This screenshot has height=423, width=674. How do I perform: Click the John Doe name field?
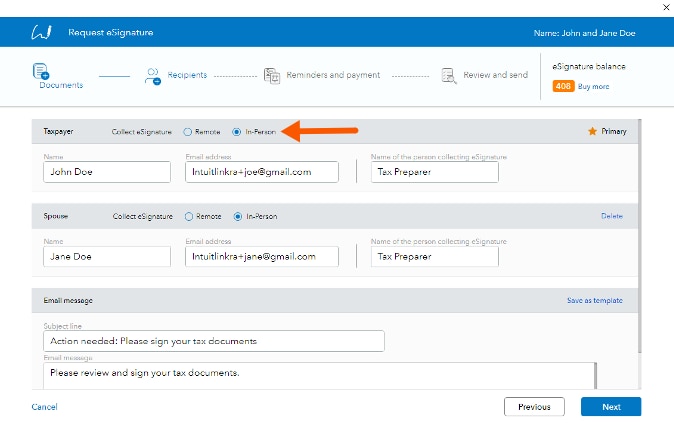(107, 172)
